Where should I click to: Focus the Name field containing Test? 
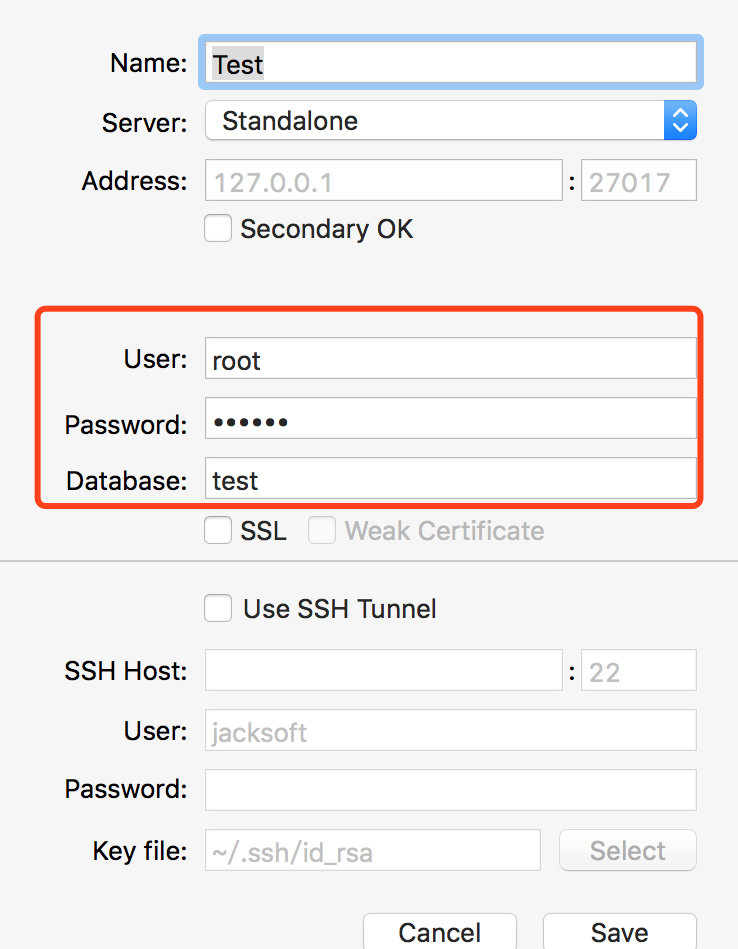point(450,62)
